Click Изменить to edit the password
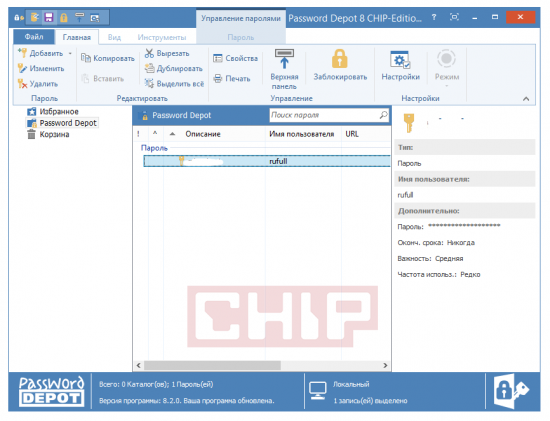 tap(41, 68)
